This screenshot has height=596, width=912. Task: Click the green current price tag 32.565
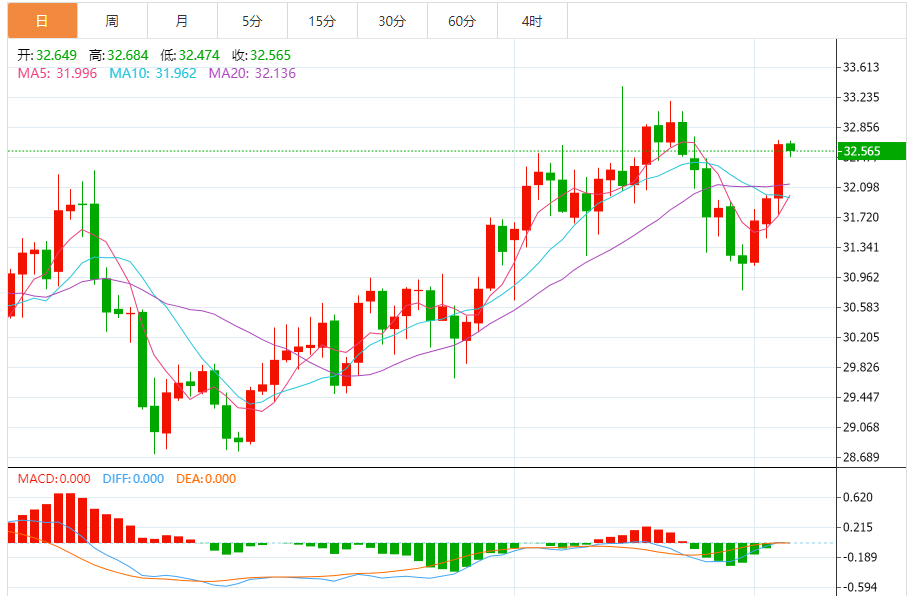pyautogui.click(x=871, y=151)
